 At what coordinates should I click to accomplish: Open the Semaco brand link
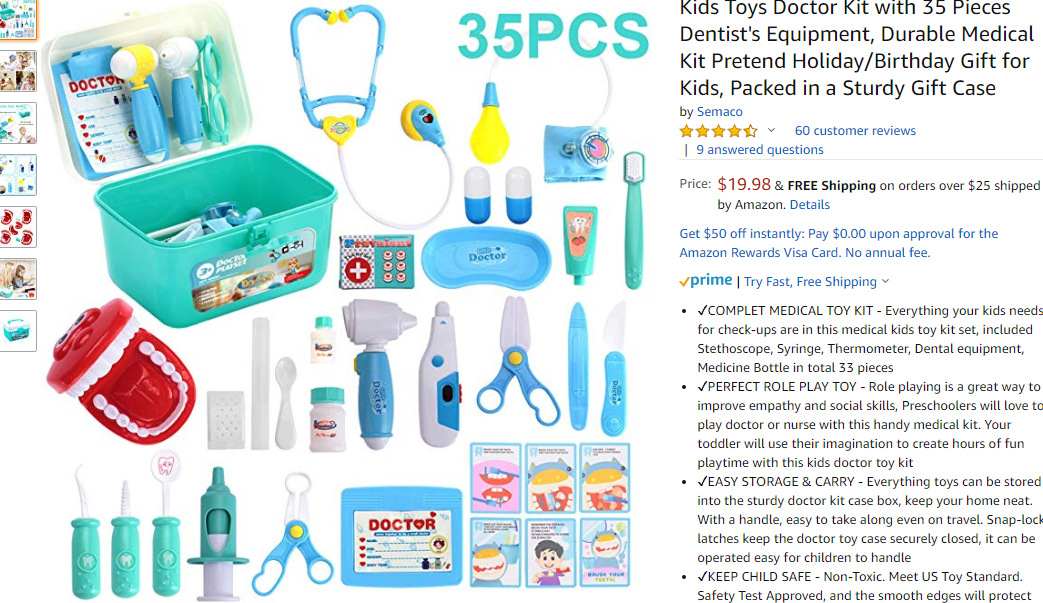click(x=719, y=112)
